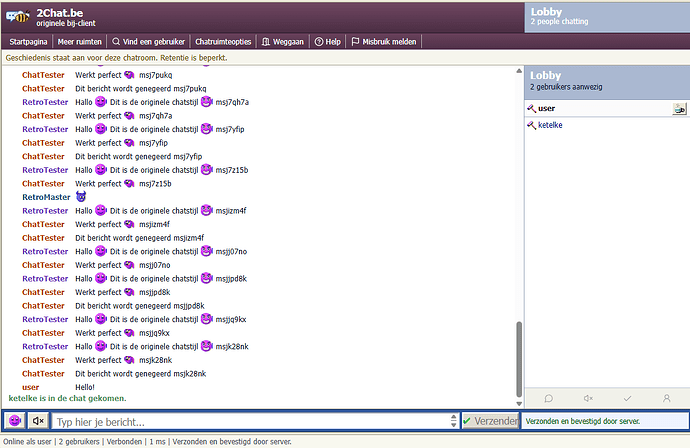Image resolution: width=690 pixels, height=448 pixels.
Task: Click the coffee cup away icon next to user
Action: pos(679,108)
